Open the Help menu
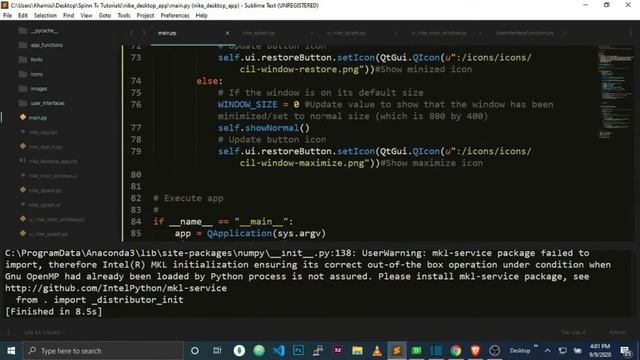This screenshot has width=640, height=360. coord(202,16)
